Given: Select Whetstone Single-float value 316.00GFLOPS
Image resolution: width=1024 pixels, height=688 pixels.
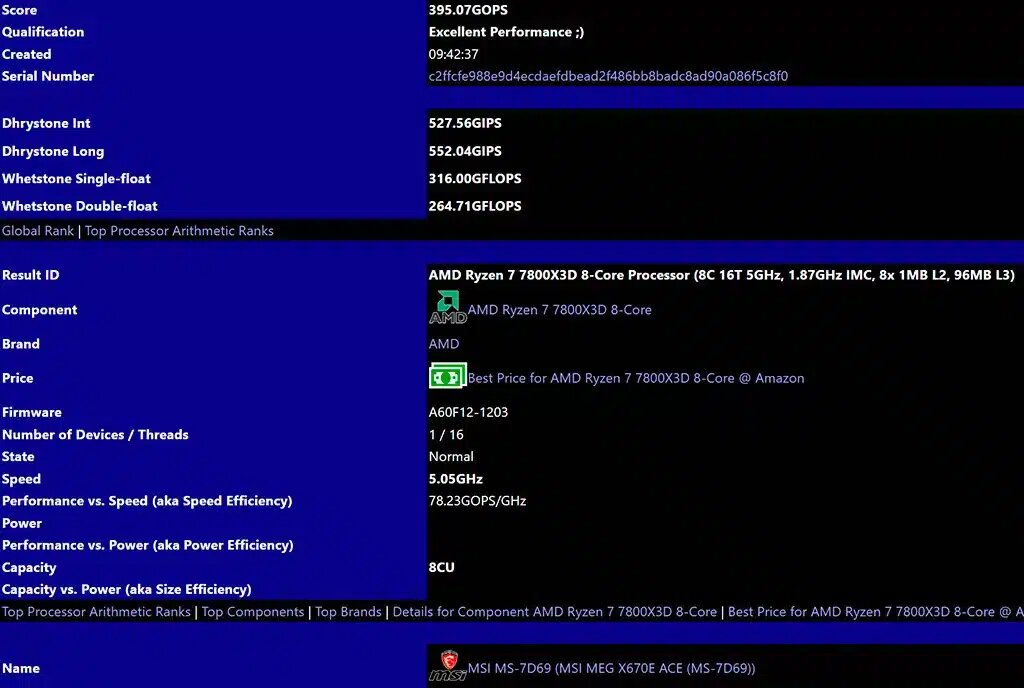Looking at the screenshot, I should 475,179.
